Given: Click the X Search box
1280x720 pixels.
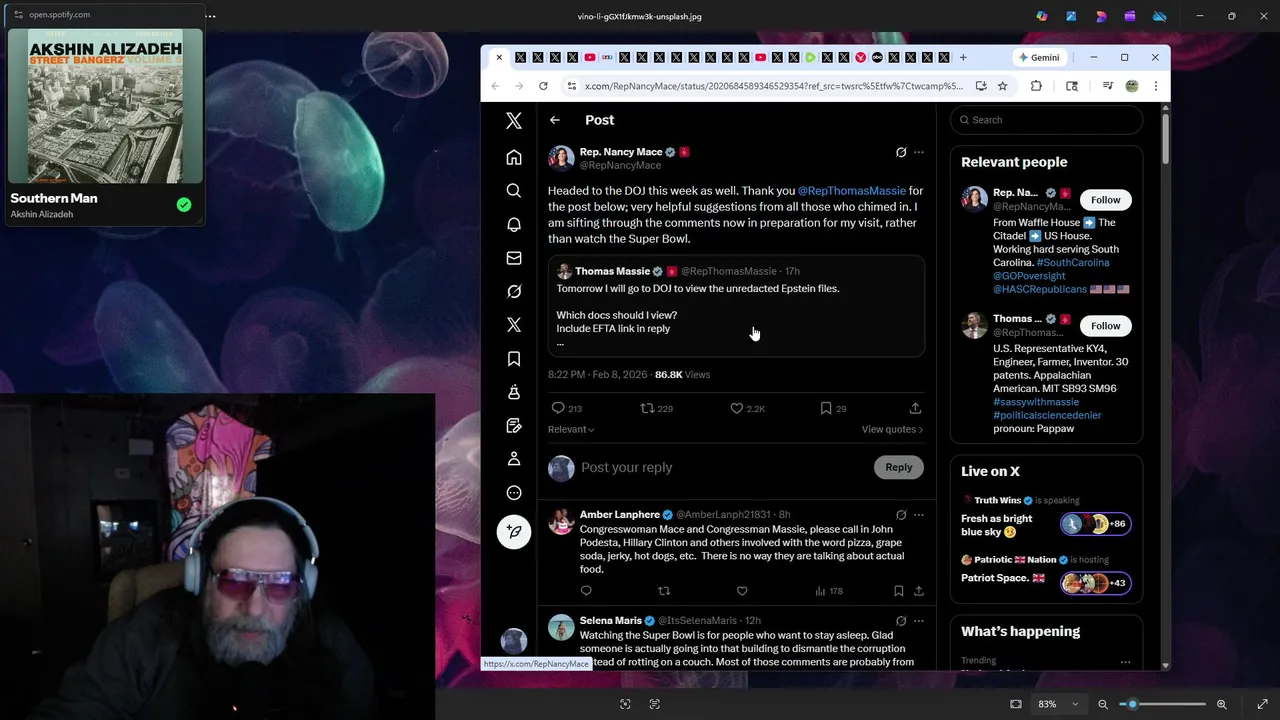Looking at the screenshot, I should point(1046,120).
